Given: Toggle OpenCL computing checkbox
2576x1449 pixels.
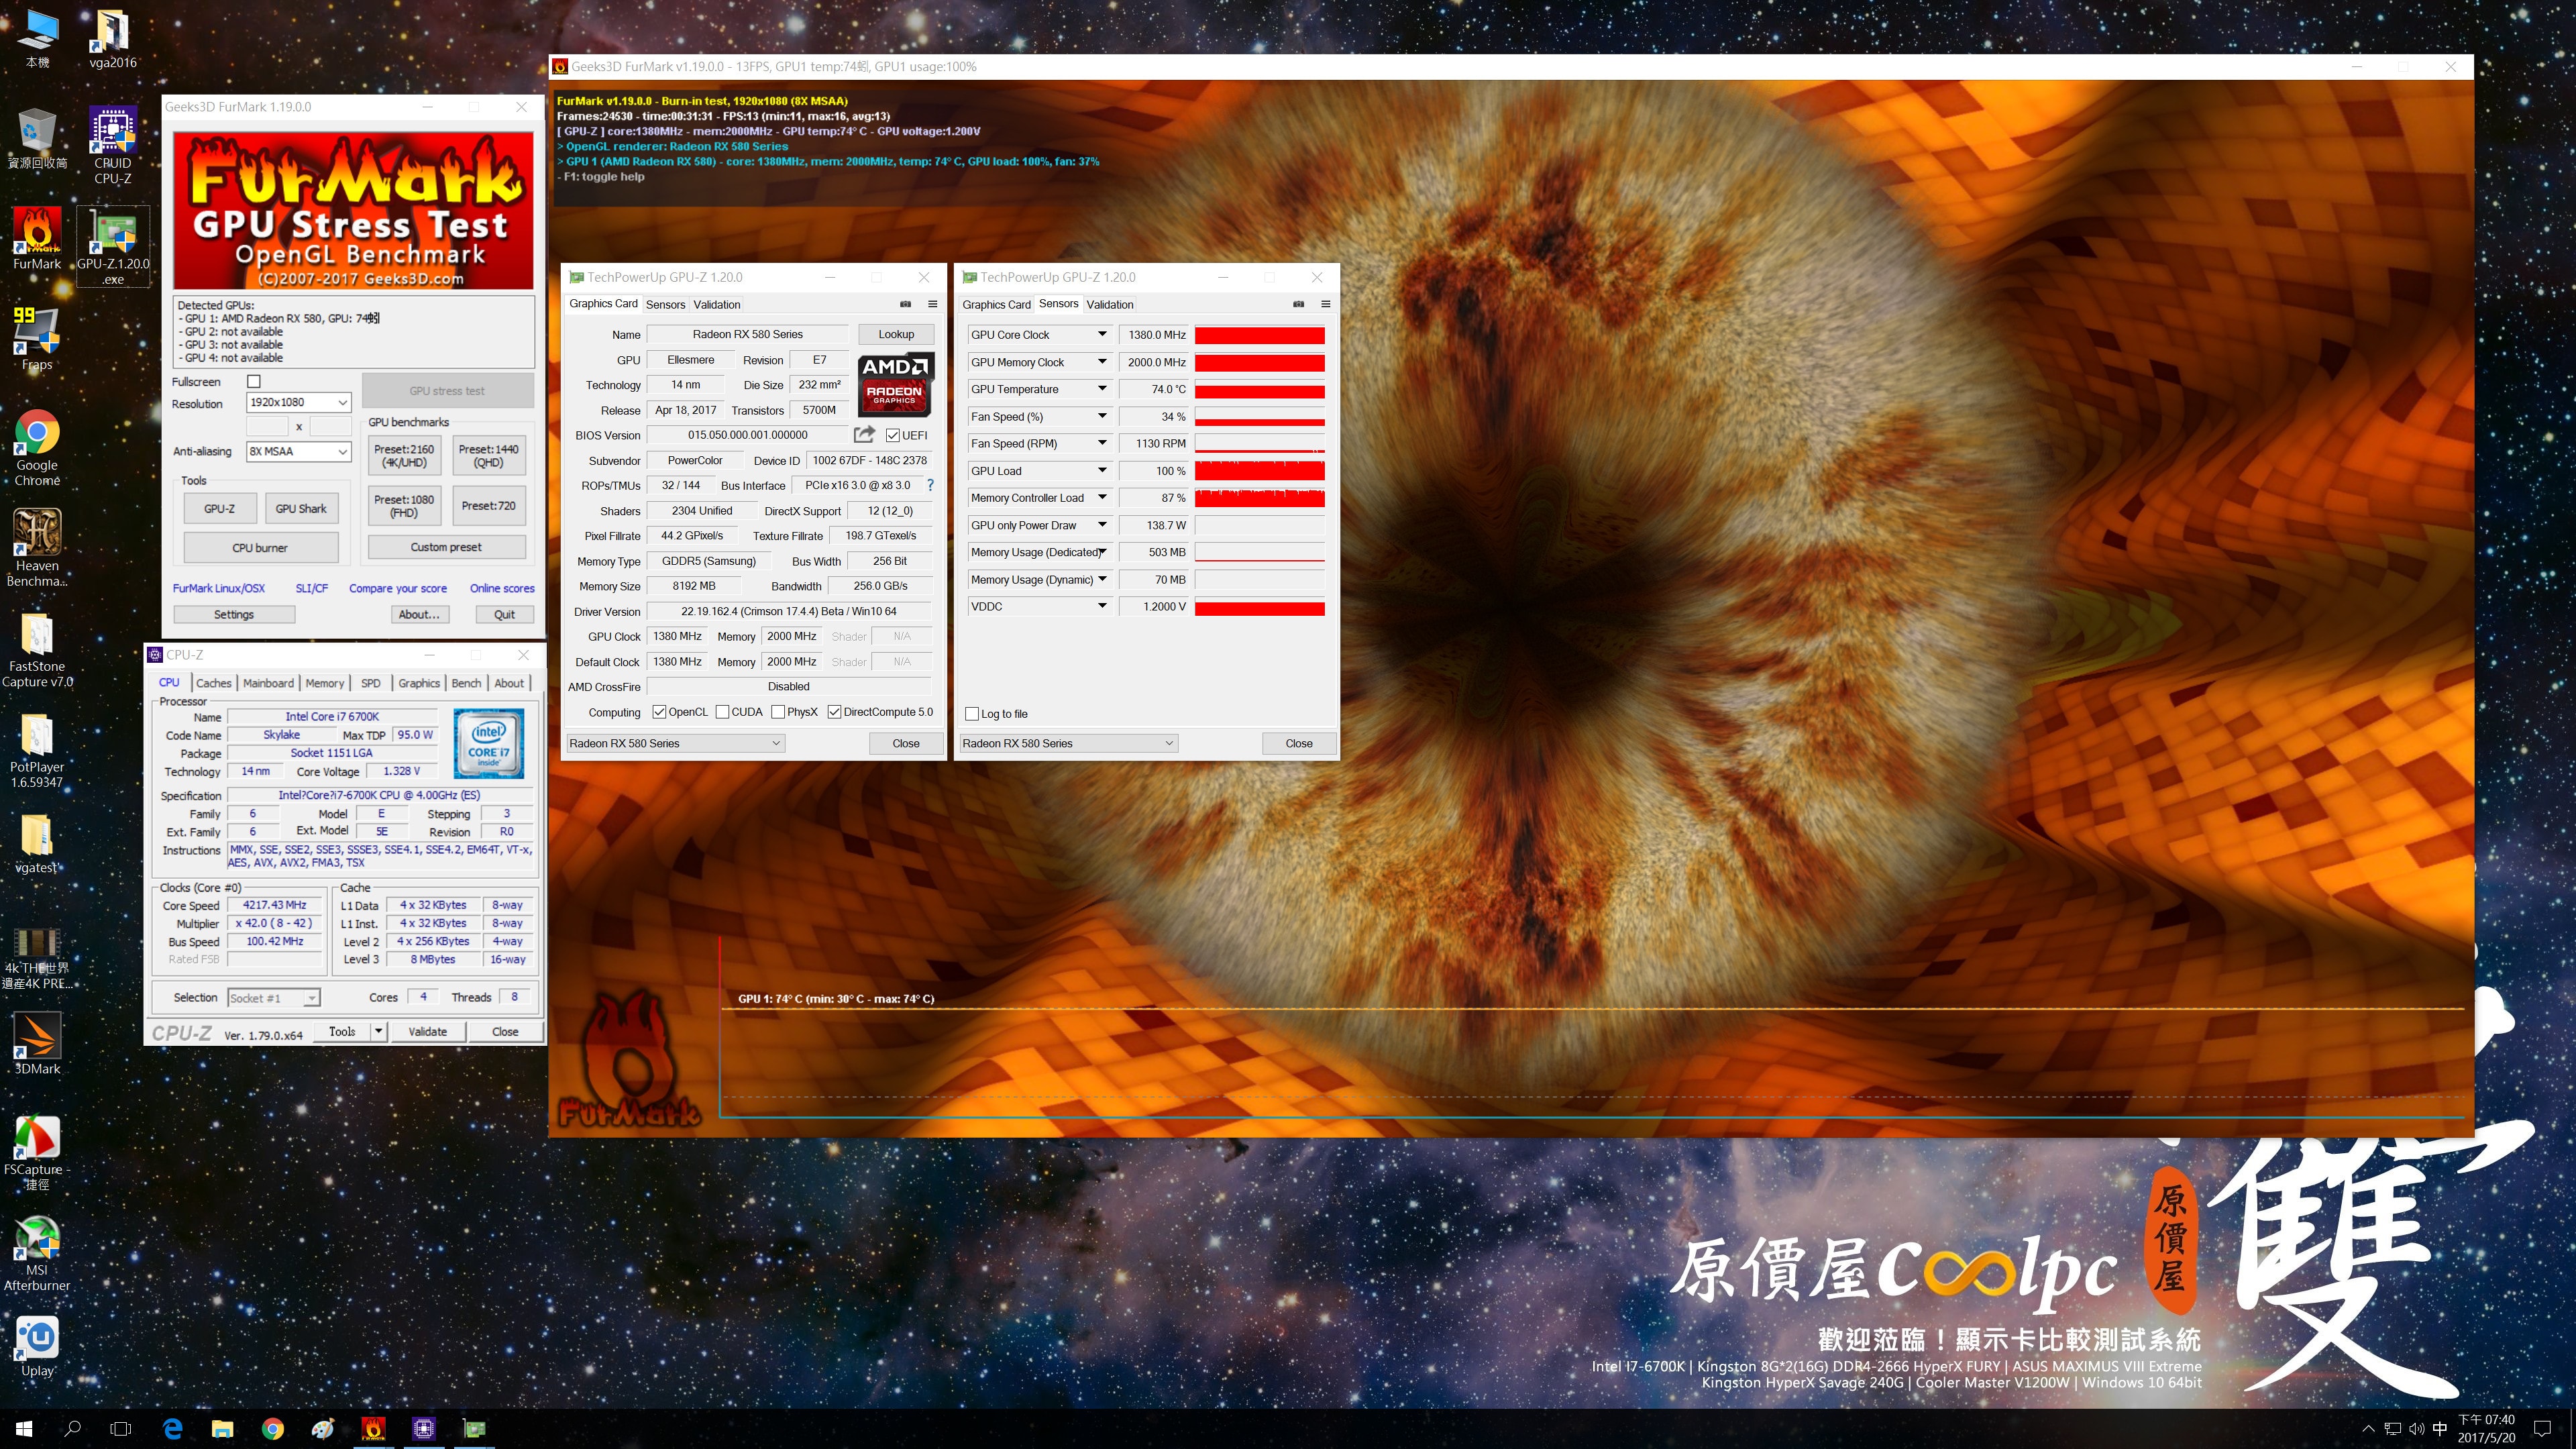Looking at the screenshot, I should [659, 712].
